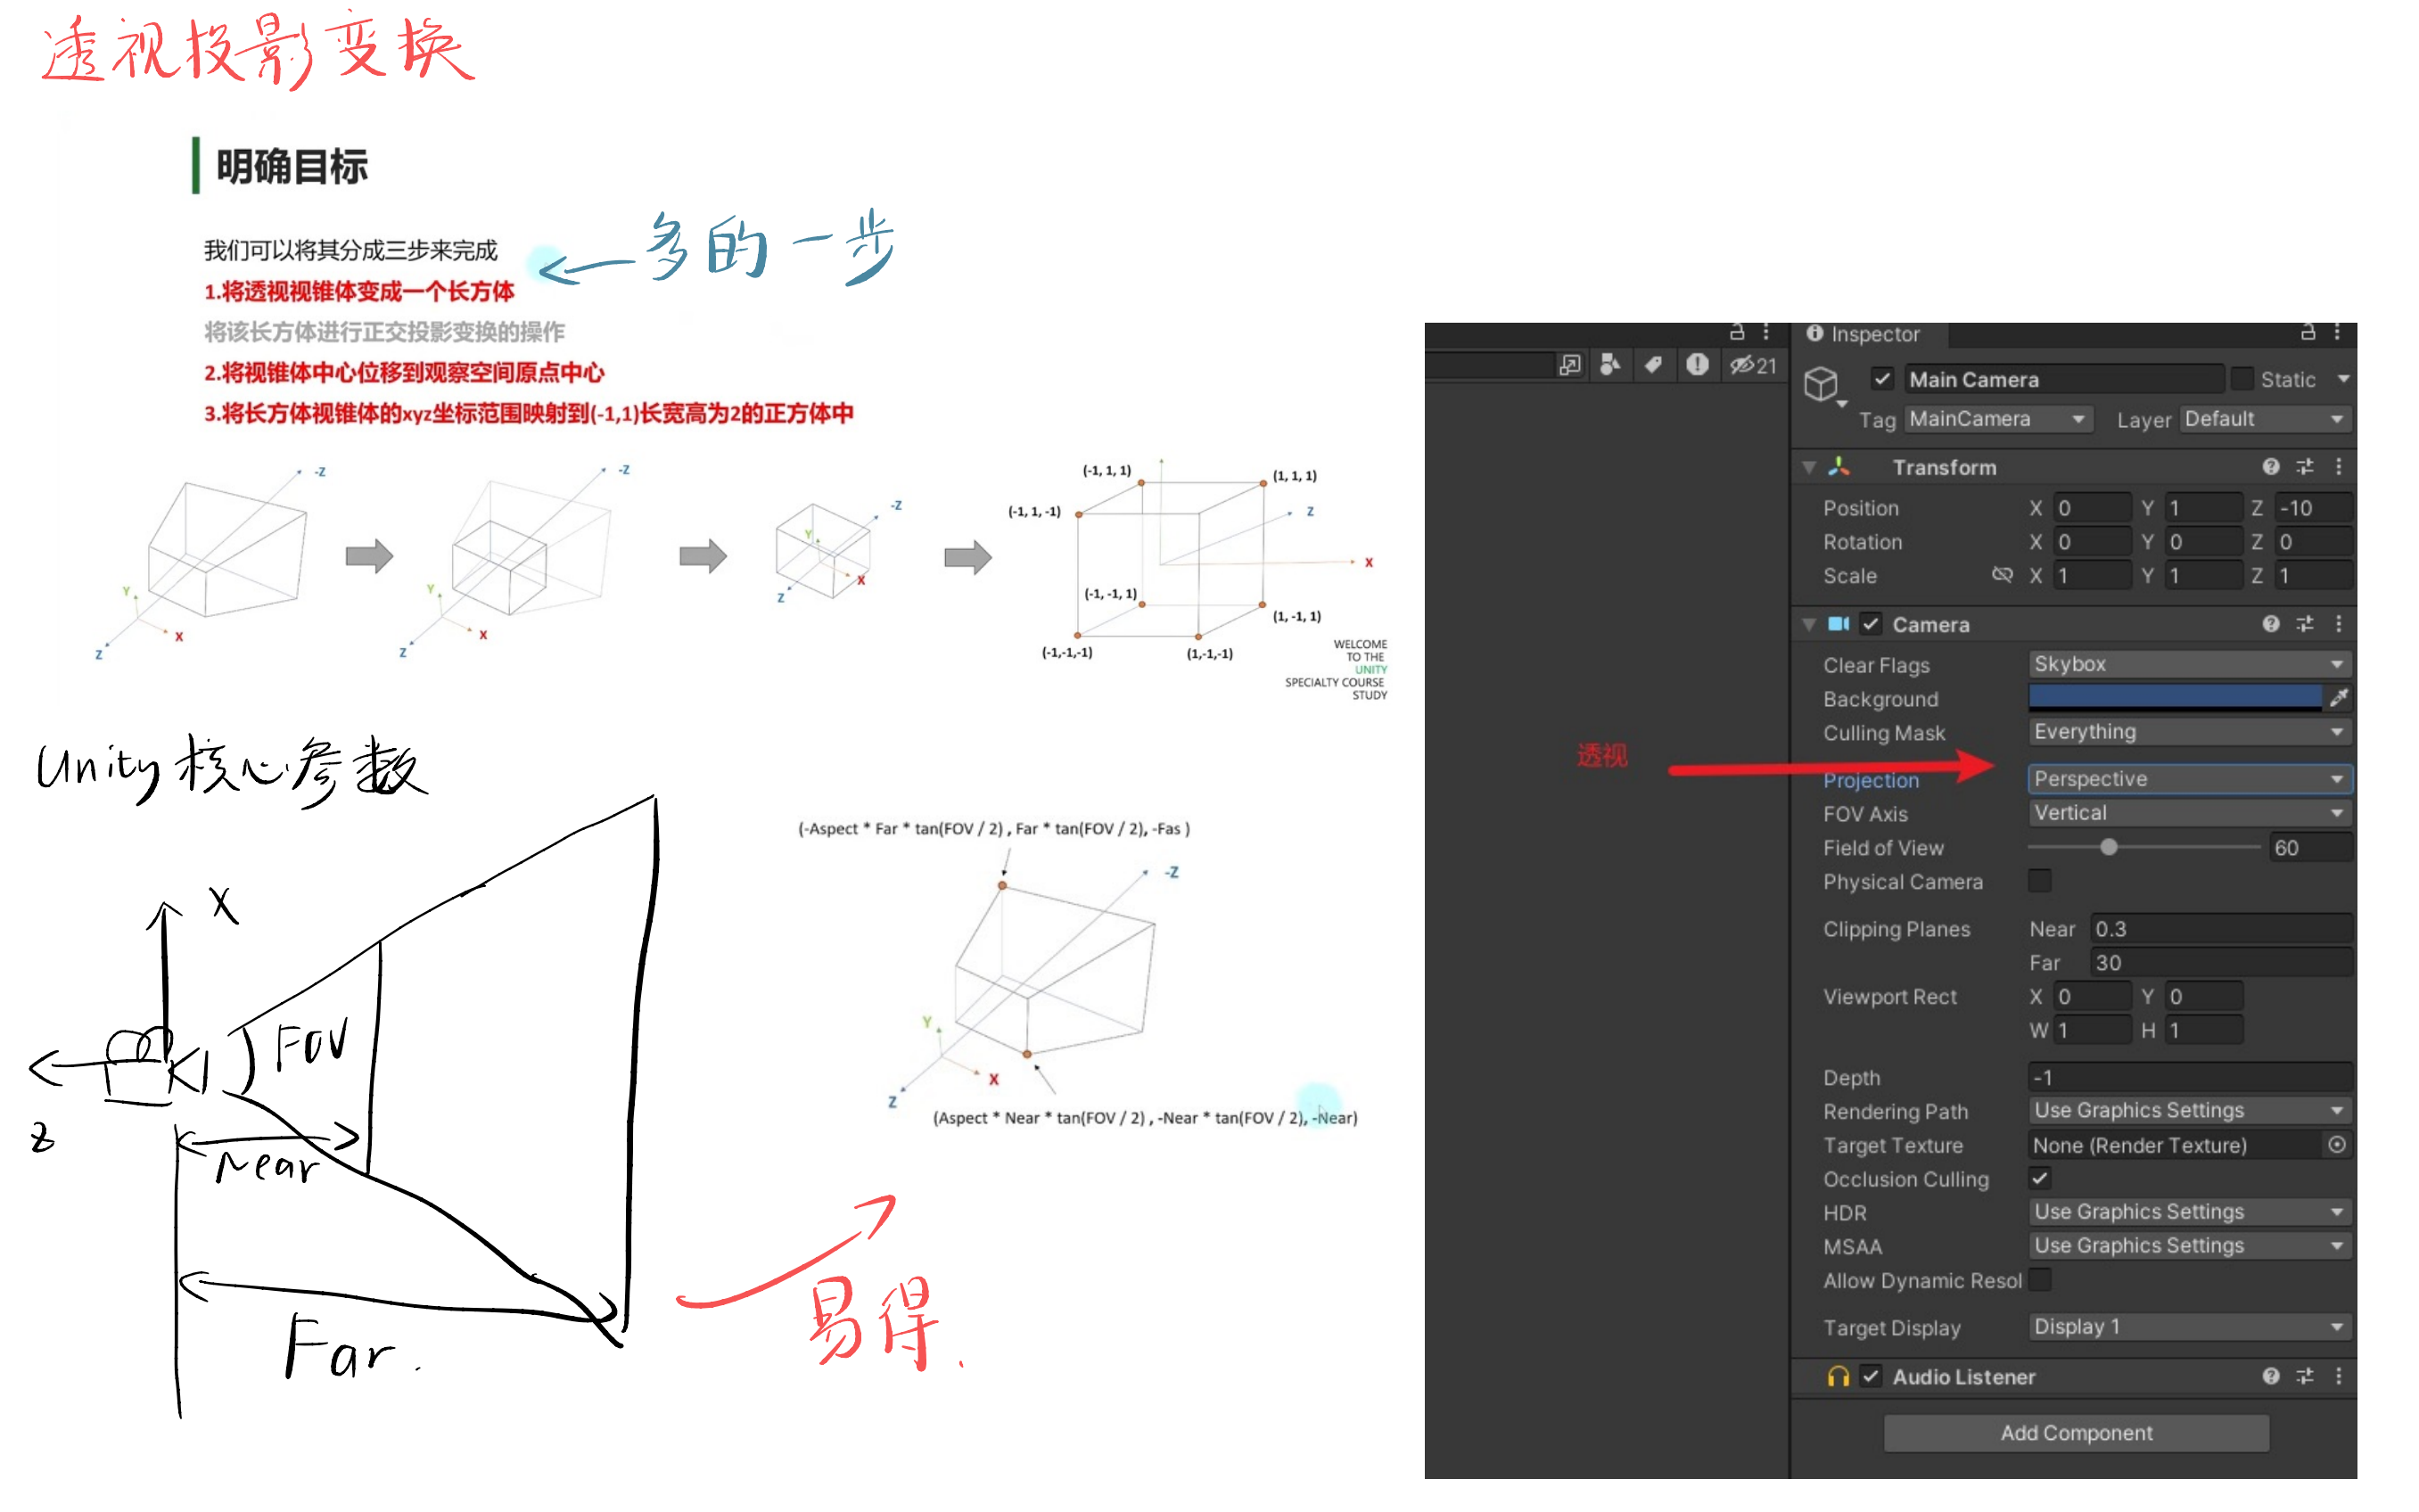2419x1512 pixels.
Task: Open Camera presets slider icon
Action: pos(2304,624)
